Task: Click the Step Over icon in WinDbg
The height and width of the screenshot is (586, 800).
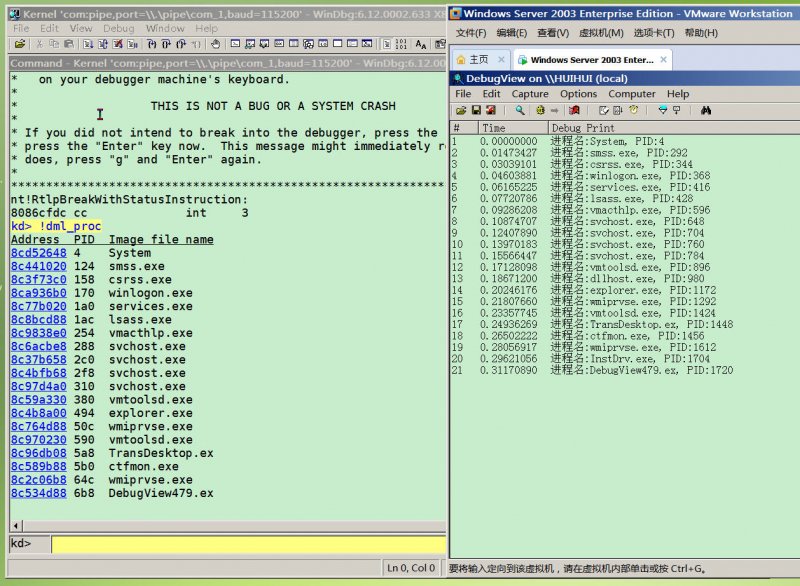Action: click(x=166, y=44)
